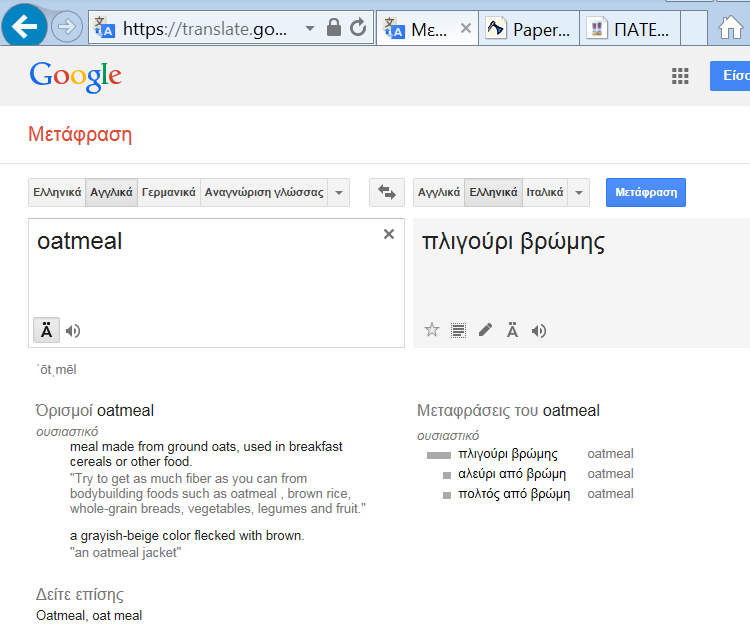Click the blue Μετάφραση translate button
Screen dimensions: 750x630
[646, 192]
